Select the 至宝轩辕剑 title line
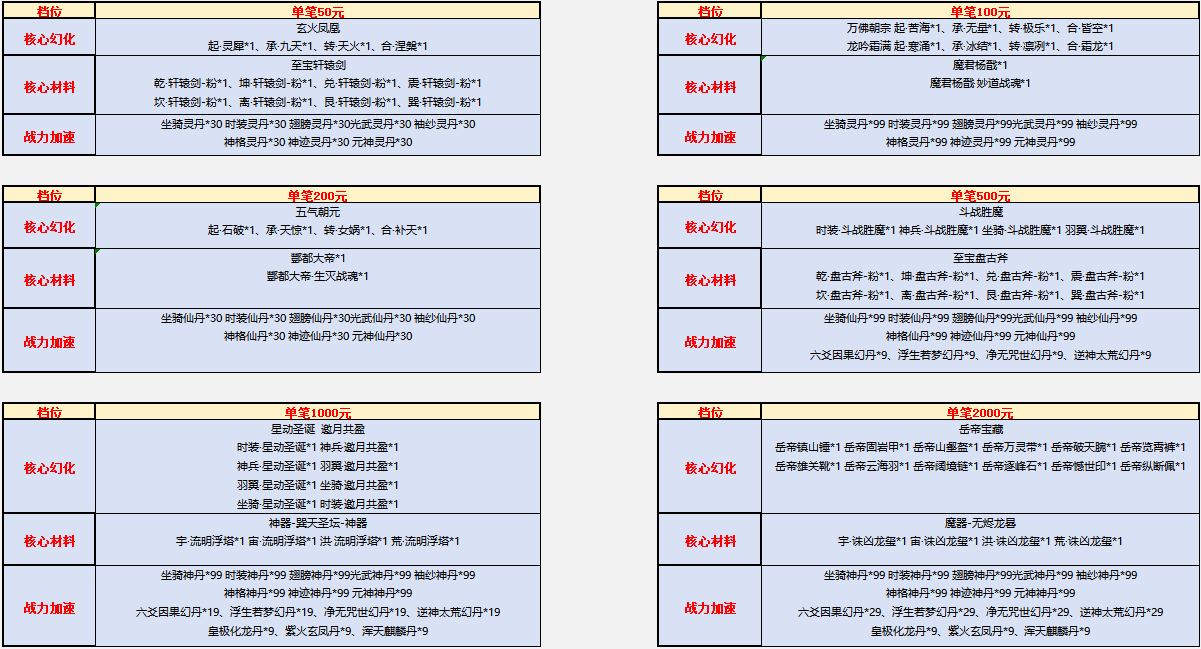 [318, 65]
